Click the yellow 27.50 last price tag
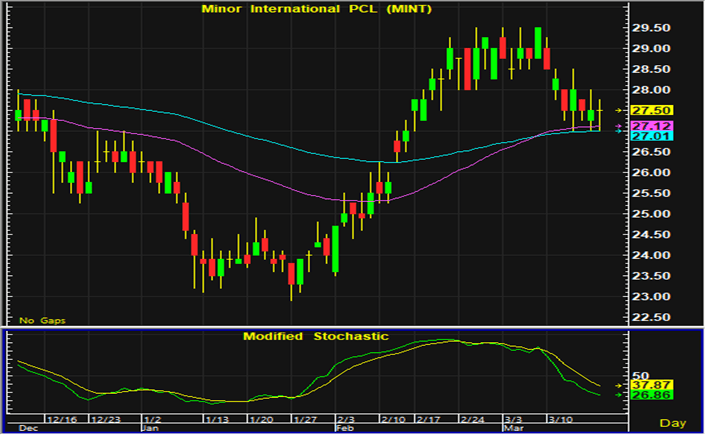Viewport: 706px width, 435px height. click(648, 110)
